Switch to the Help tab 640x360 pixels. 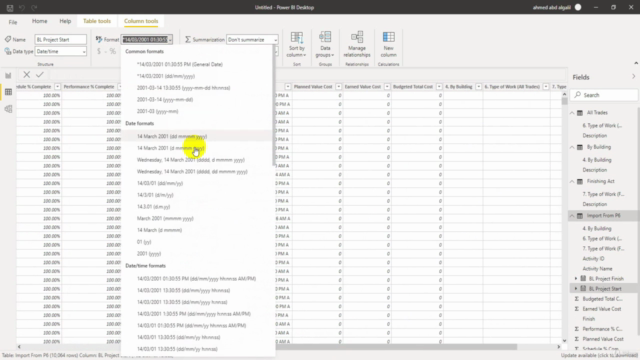pyautogui.click(x=65, y=21)
